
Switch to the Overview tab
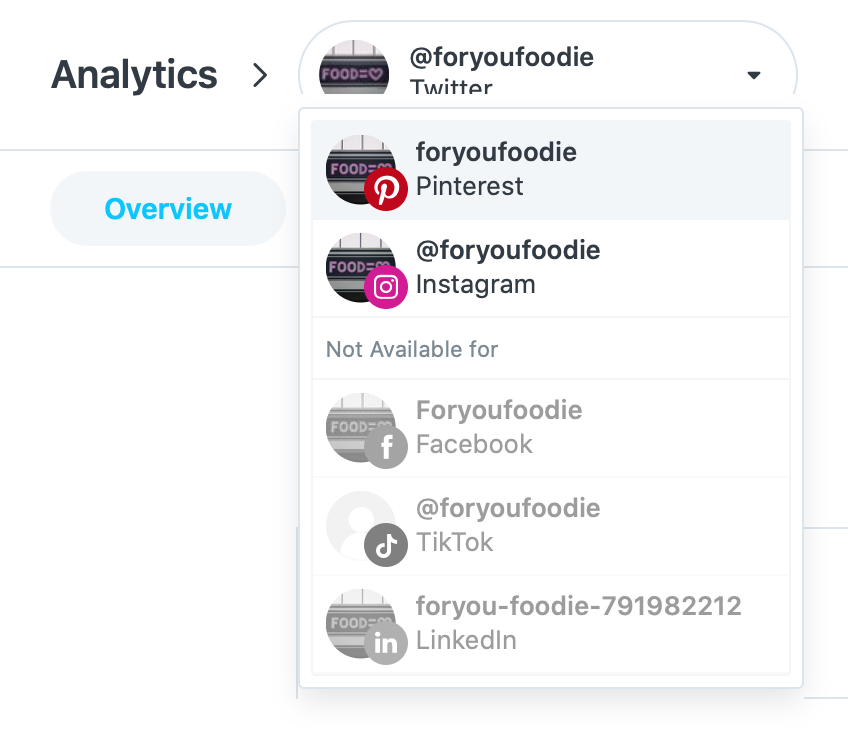point(168,209)
